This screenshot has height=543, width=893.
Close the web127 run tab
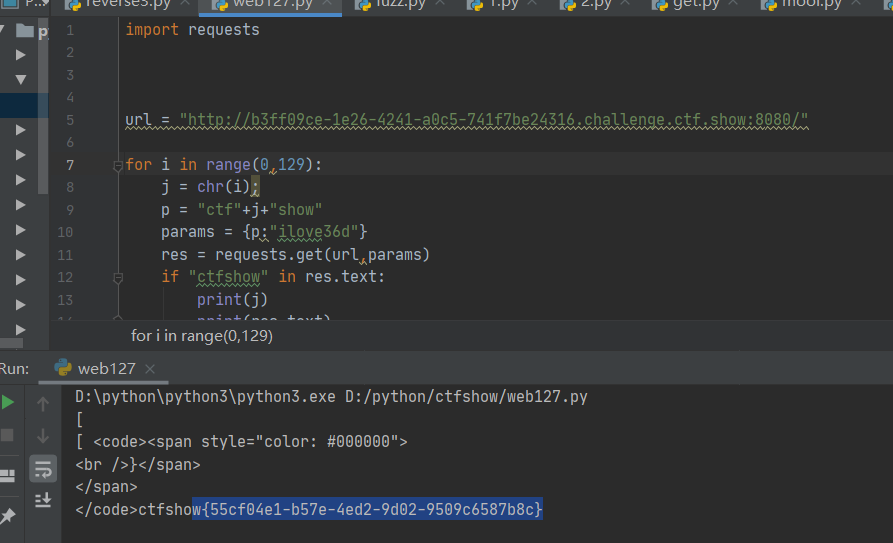(x=150, y=369)
